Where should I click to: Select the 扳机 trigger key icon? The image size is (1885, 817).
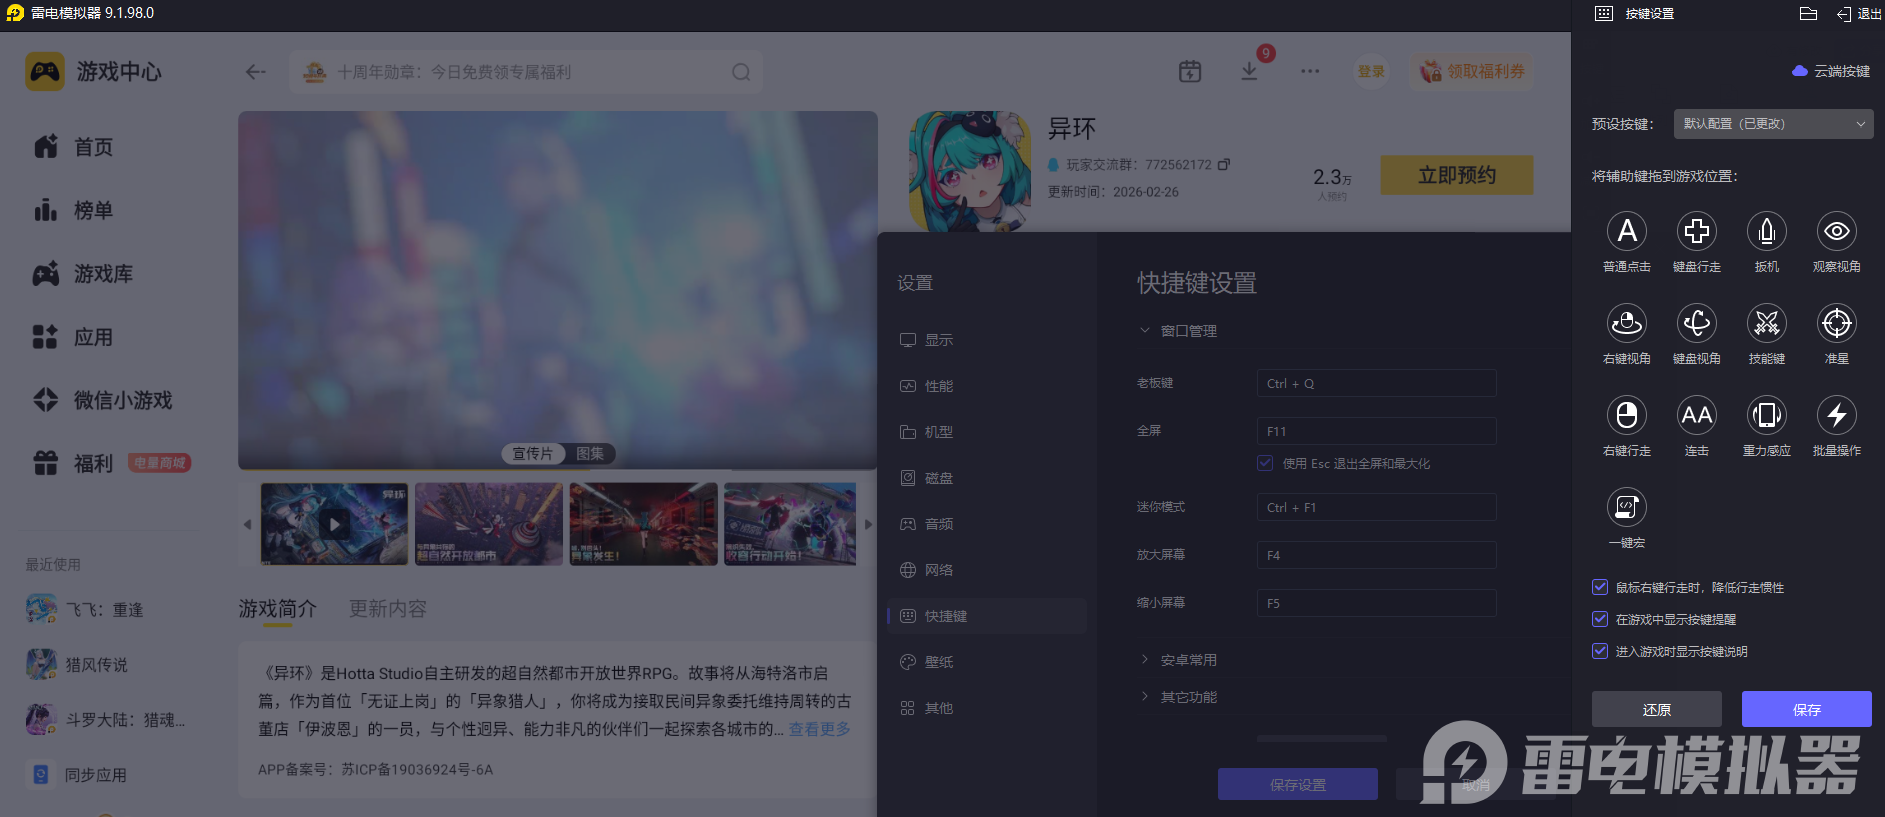(1767, 231)
